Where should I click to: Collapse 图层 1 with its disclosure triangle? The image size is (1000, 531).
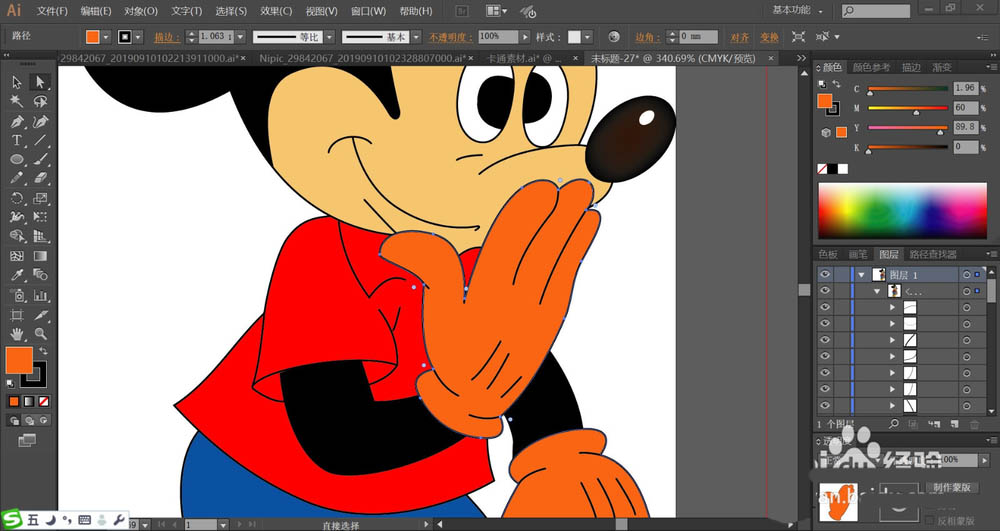click(862, 275)
